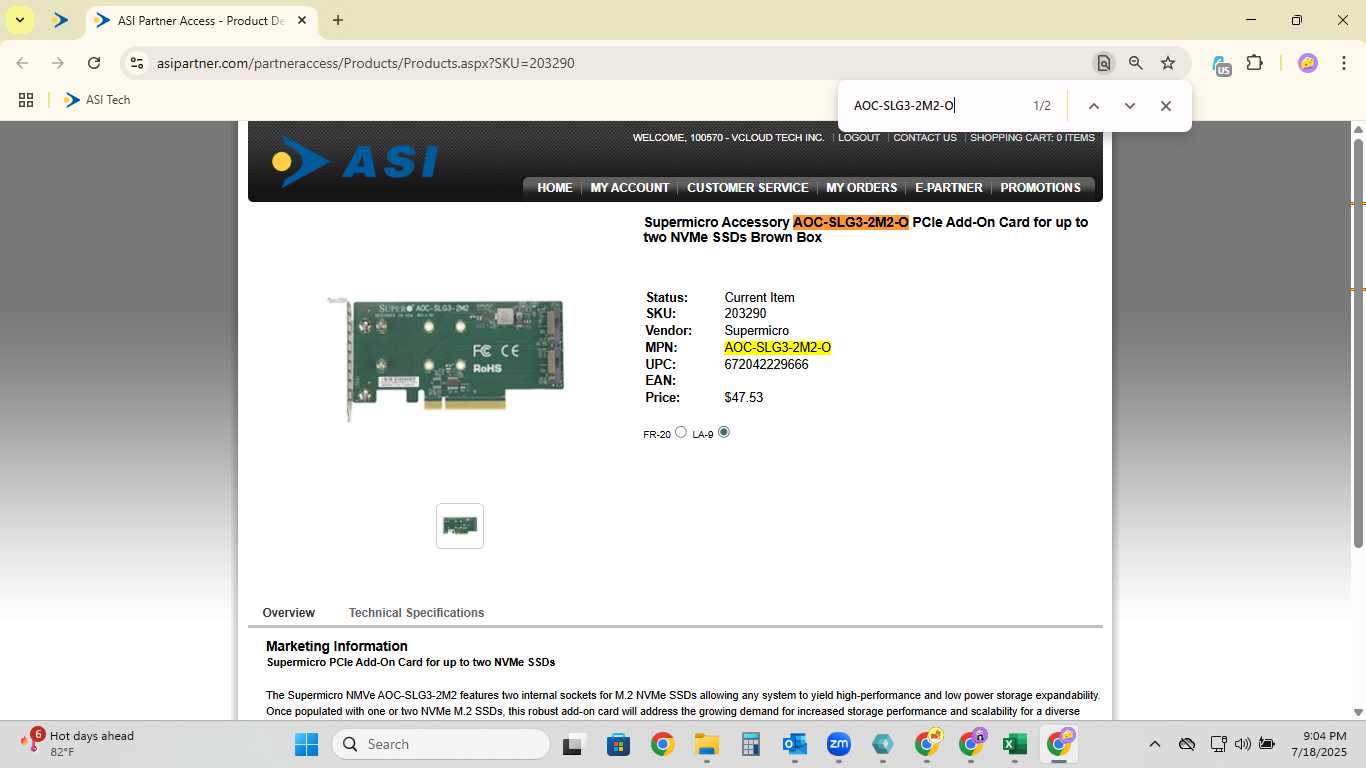Select the FR-20 radio button
This screenshot has width=1366, height=768.
[x=681, y=432]
